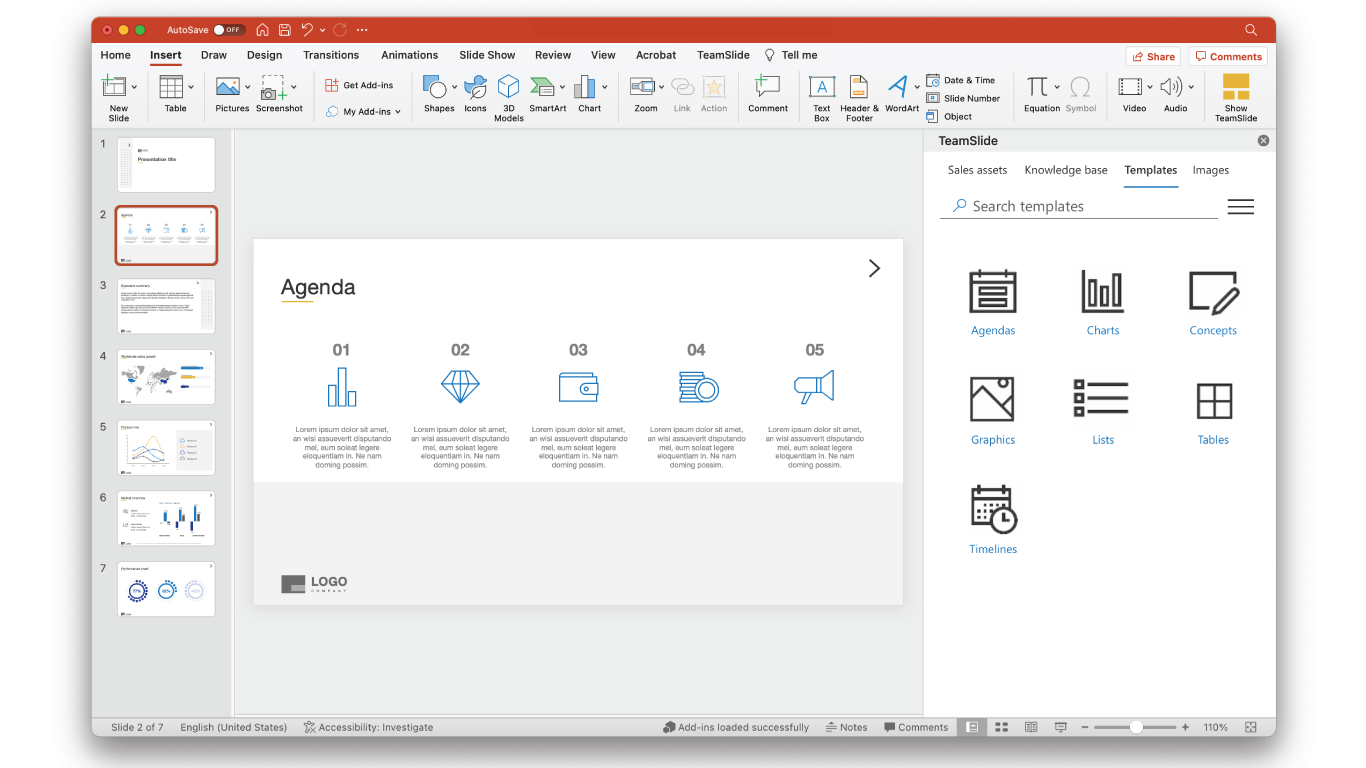Click the zoom out minus button
This screenshot has width=1366, height=768.
click(1084, 727)
